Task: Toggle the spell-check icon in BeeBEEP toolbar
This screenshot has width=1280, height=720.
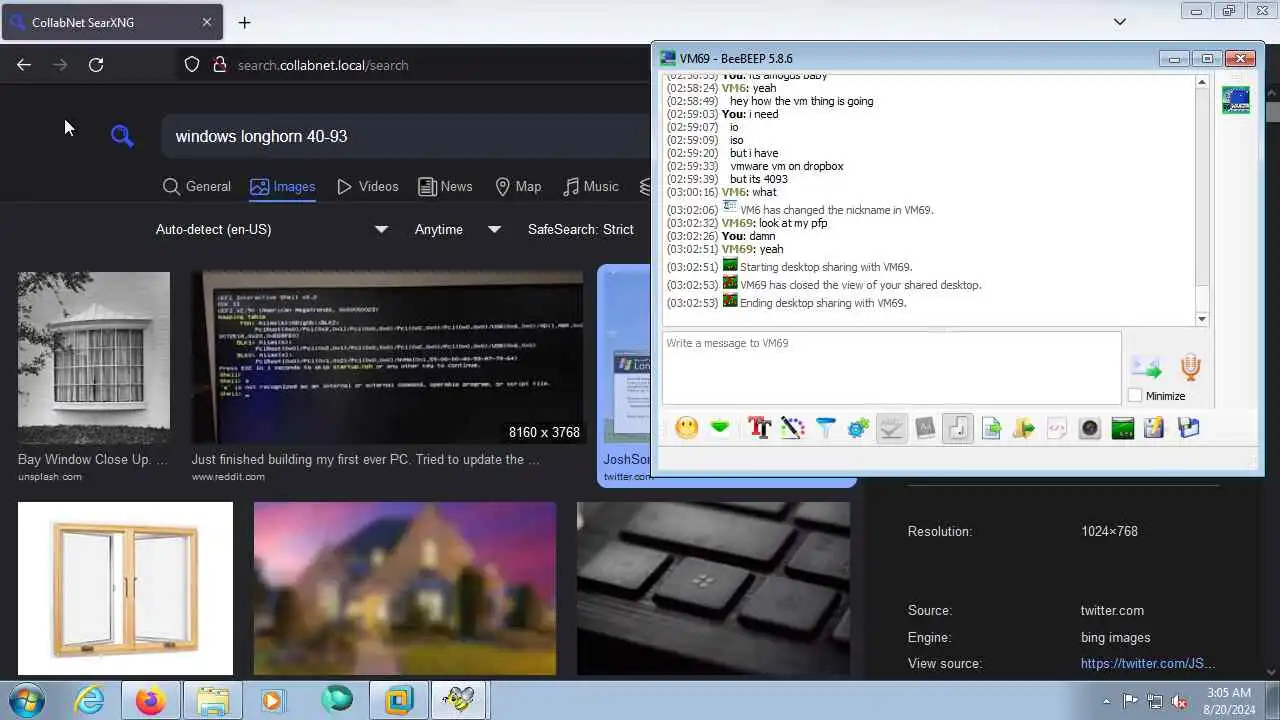Action: [891, 428]
